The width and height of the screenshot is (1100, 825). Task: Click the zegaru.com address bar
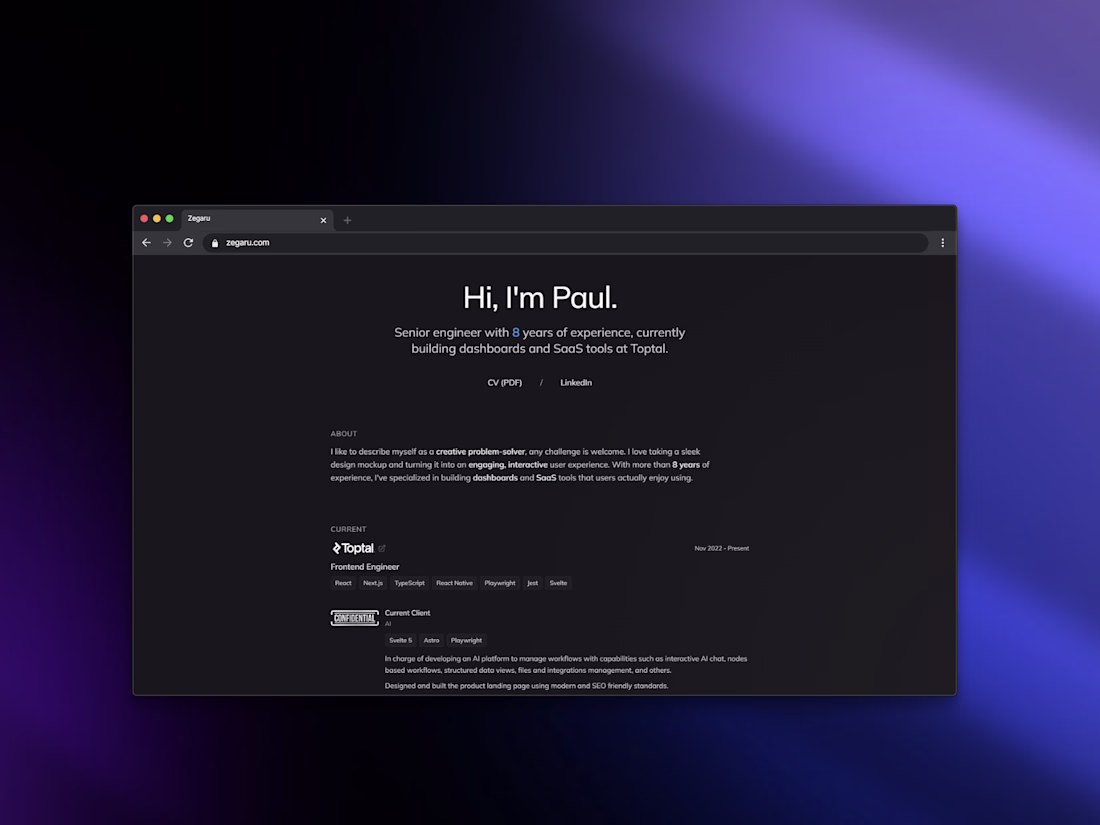click(x=565, y=243)
